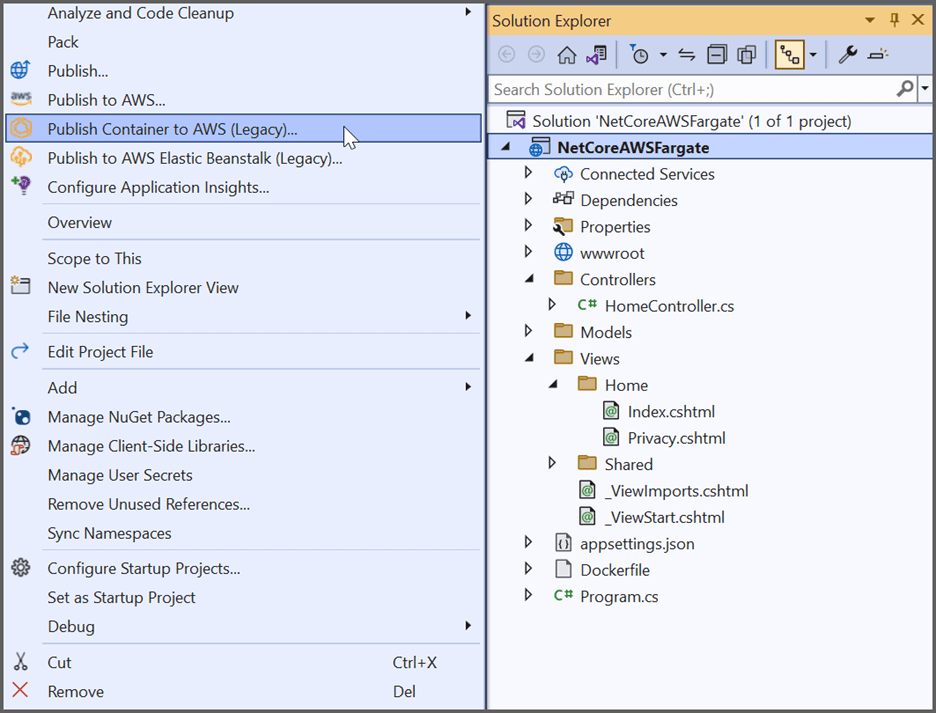Click the Home icon in Solution Explorer
Screen dimensions: 936x713
[566, 55]
